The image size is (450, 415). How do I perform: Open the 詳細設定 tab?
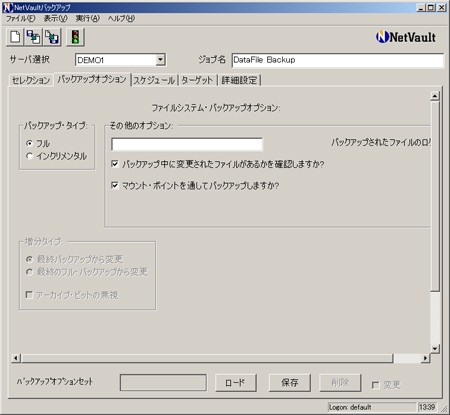click(x=239, y=80)
